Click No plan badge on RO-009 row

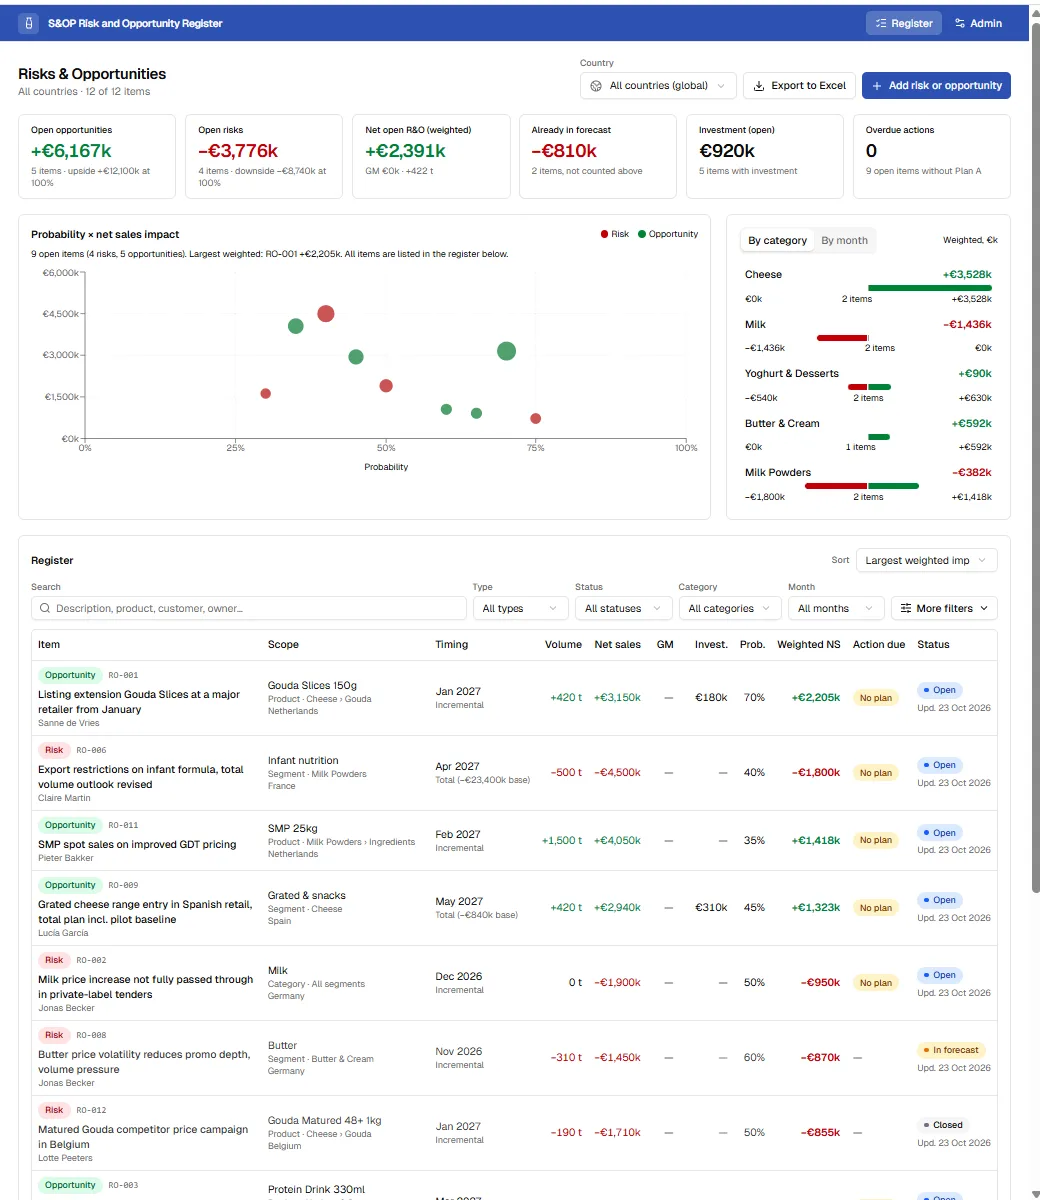(876, 908)
